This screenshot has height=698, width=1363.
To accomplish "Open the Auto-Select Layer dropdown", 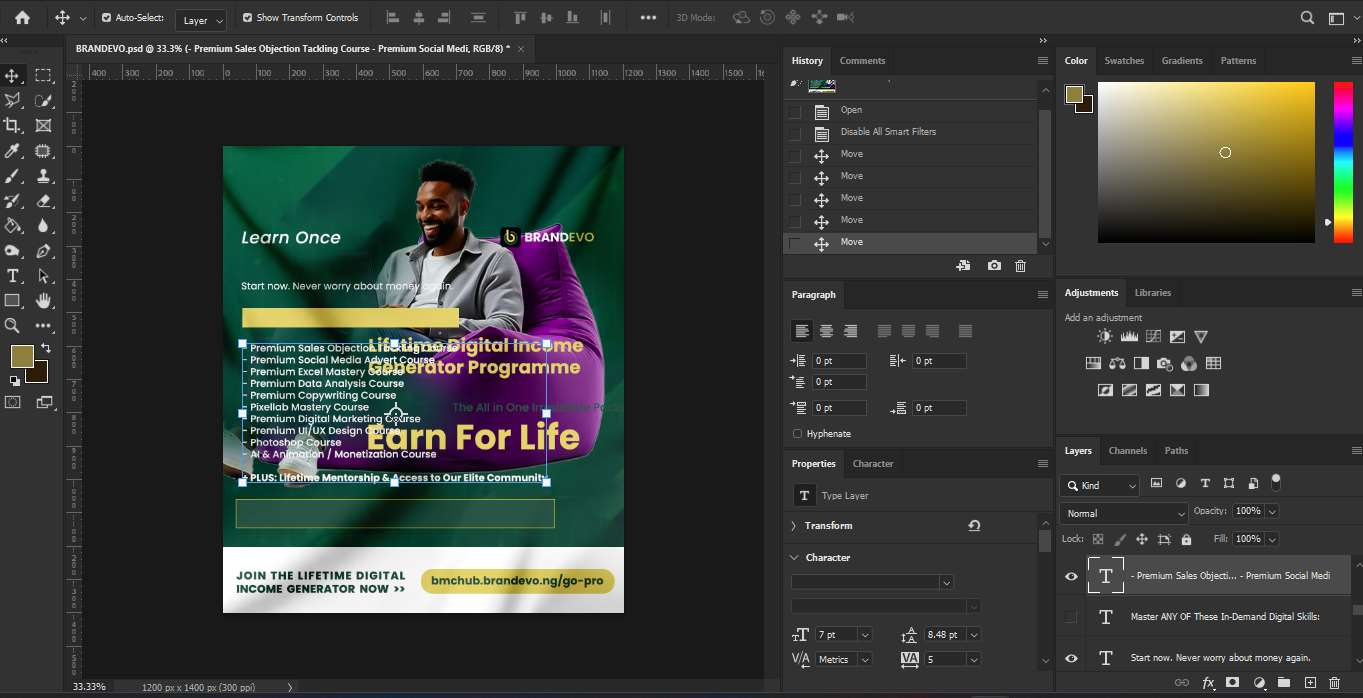I will point(202,20).
